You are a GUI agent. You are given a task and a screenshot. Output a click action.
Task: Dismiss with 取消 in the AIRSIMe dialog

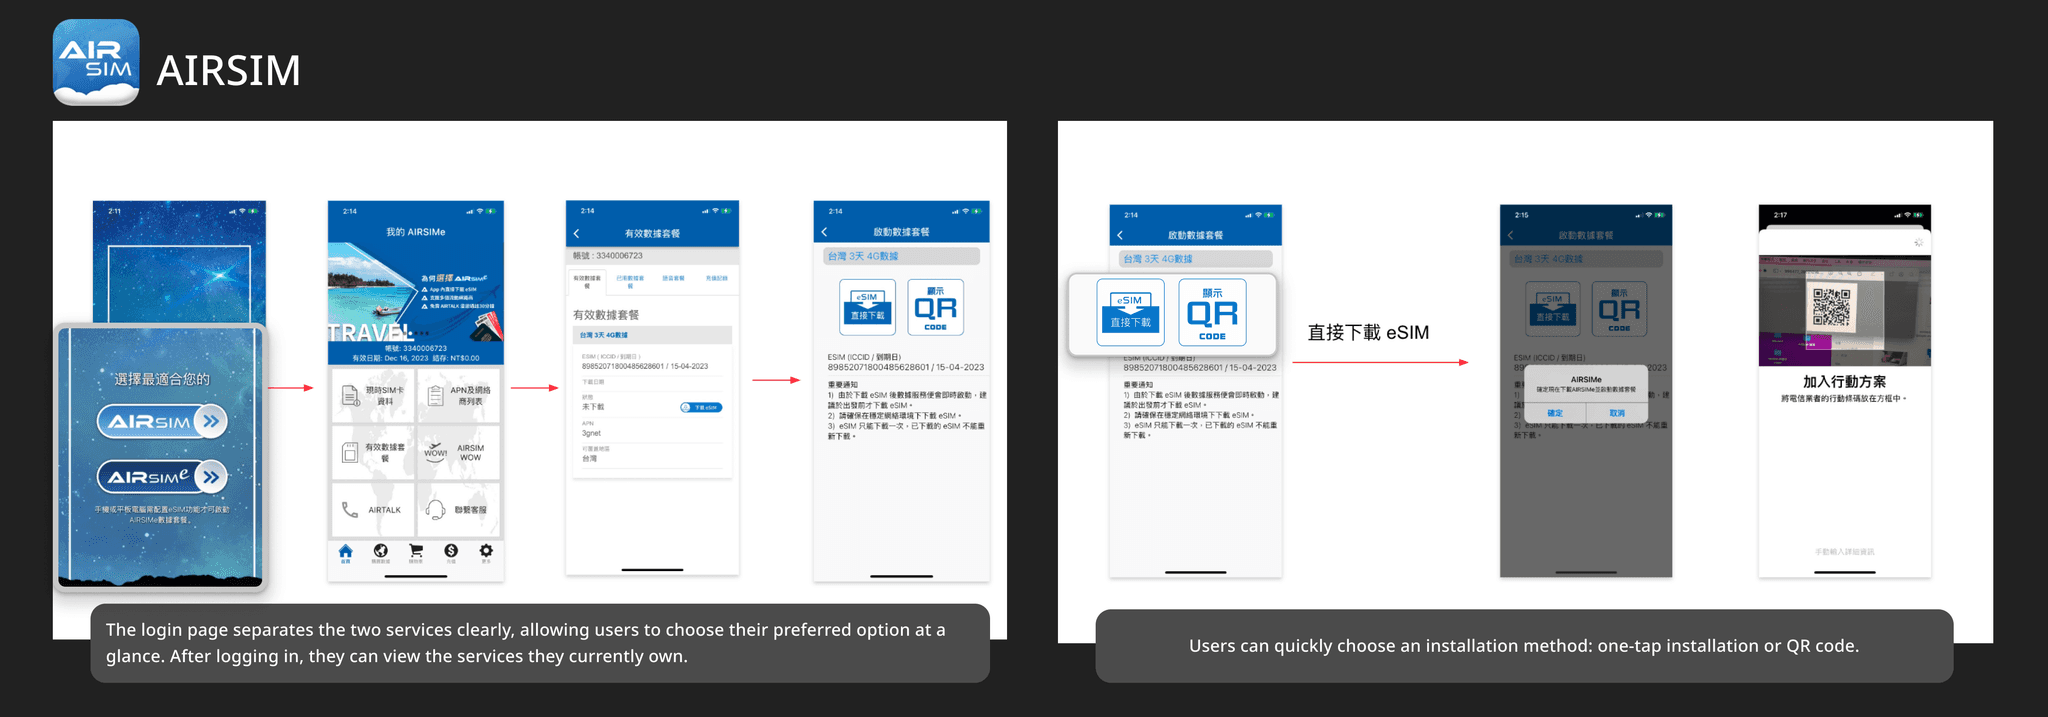point(1617,413)
